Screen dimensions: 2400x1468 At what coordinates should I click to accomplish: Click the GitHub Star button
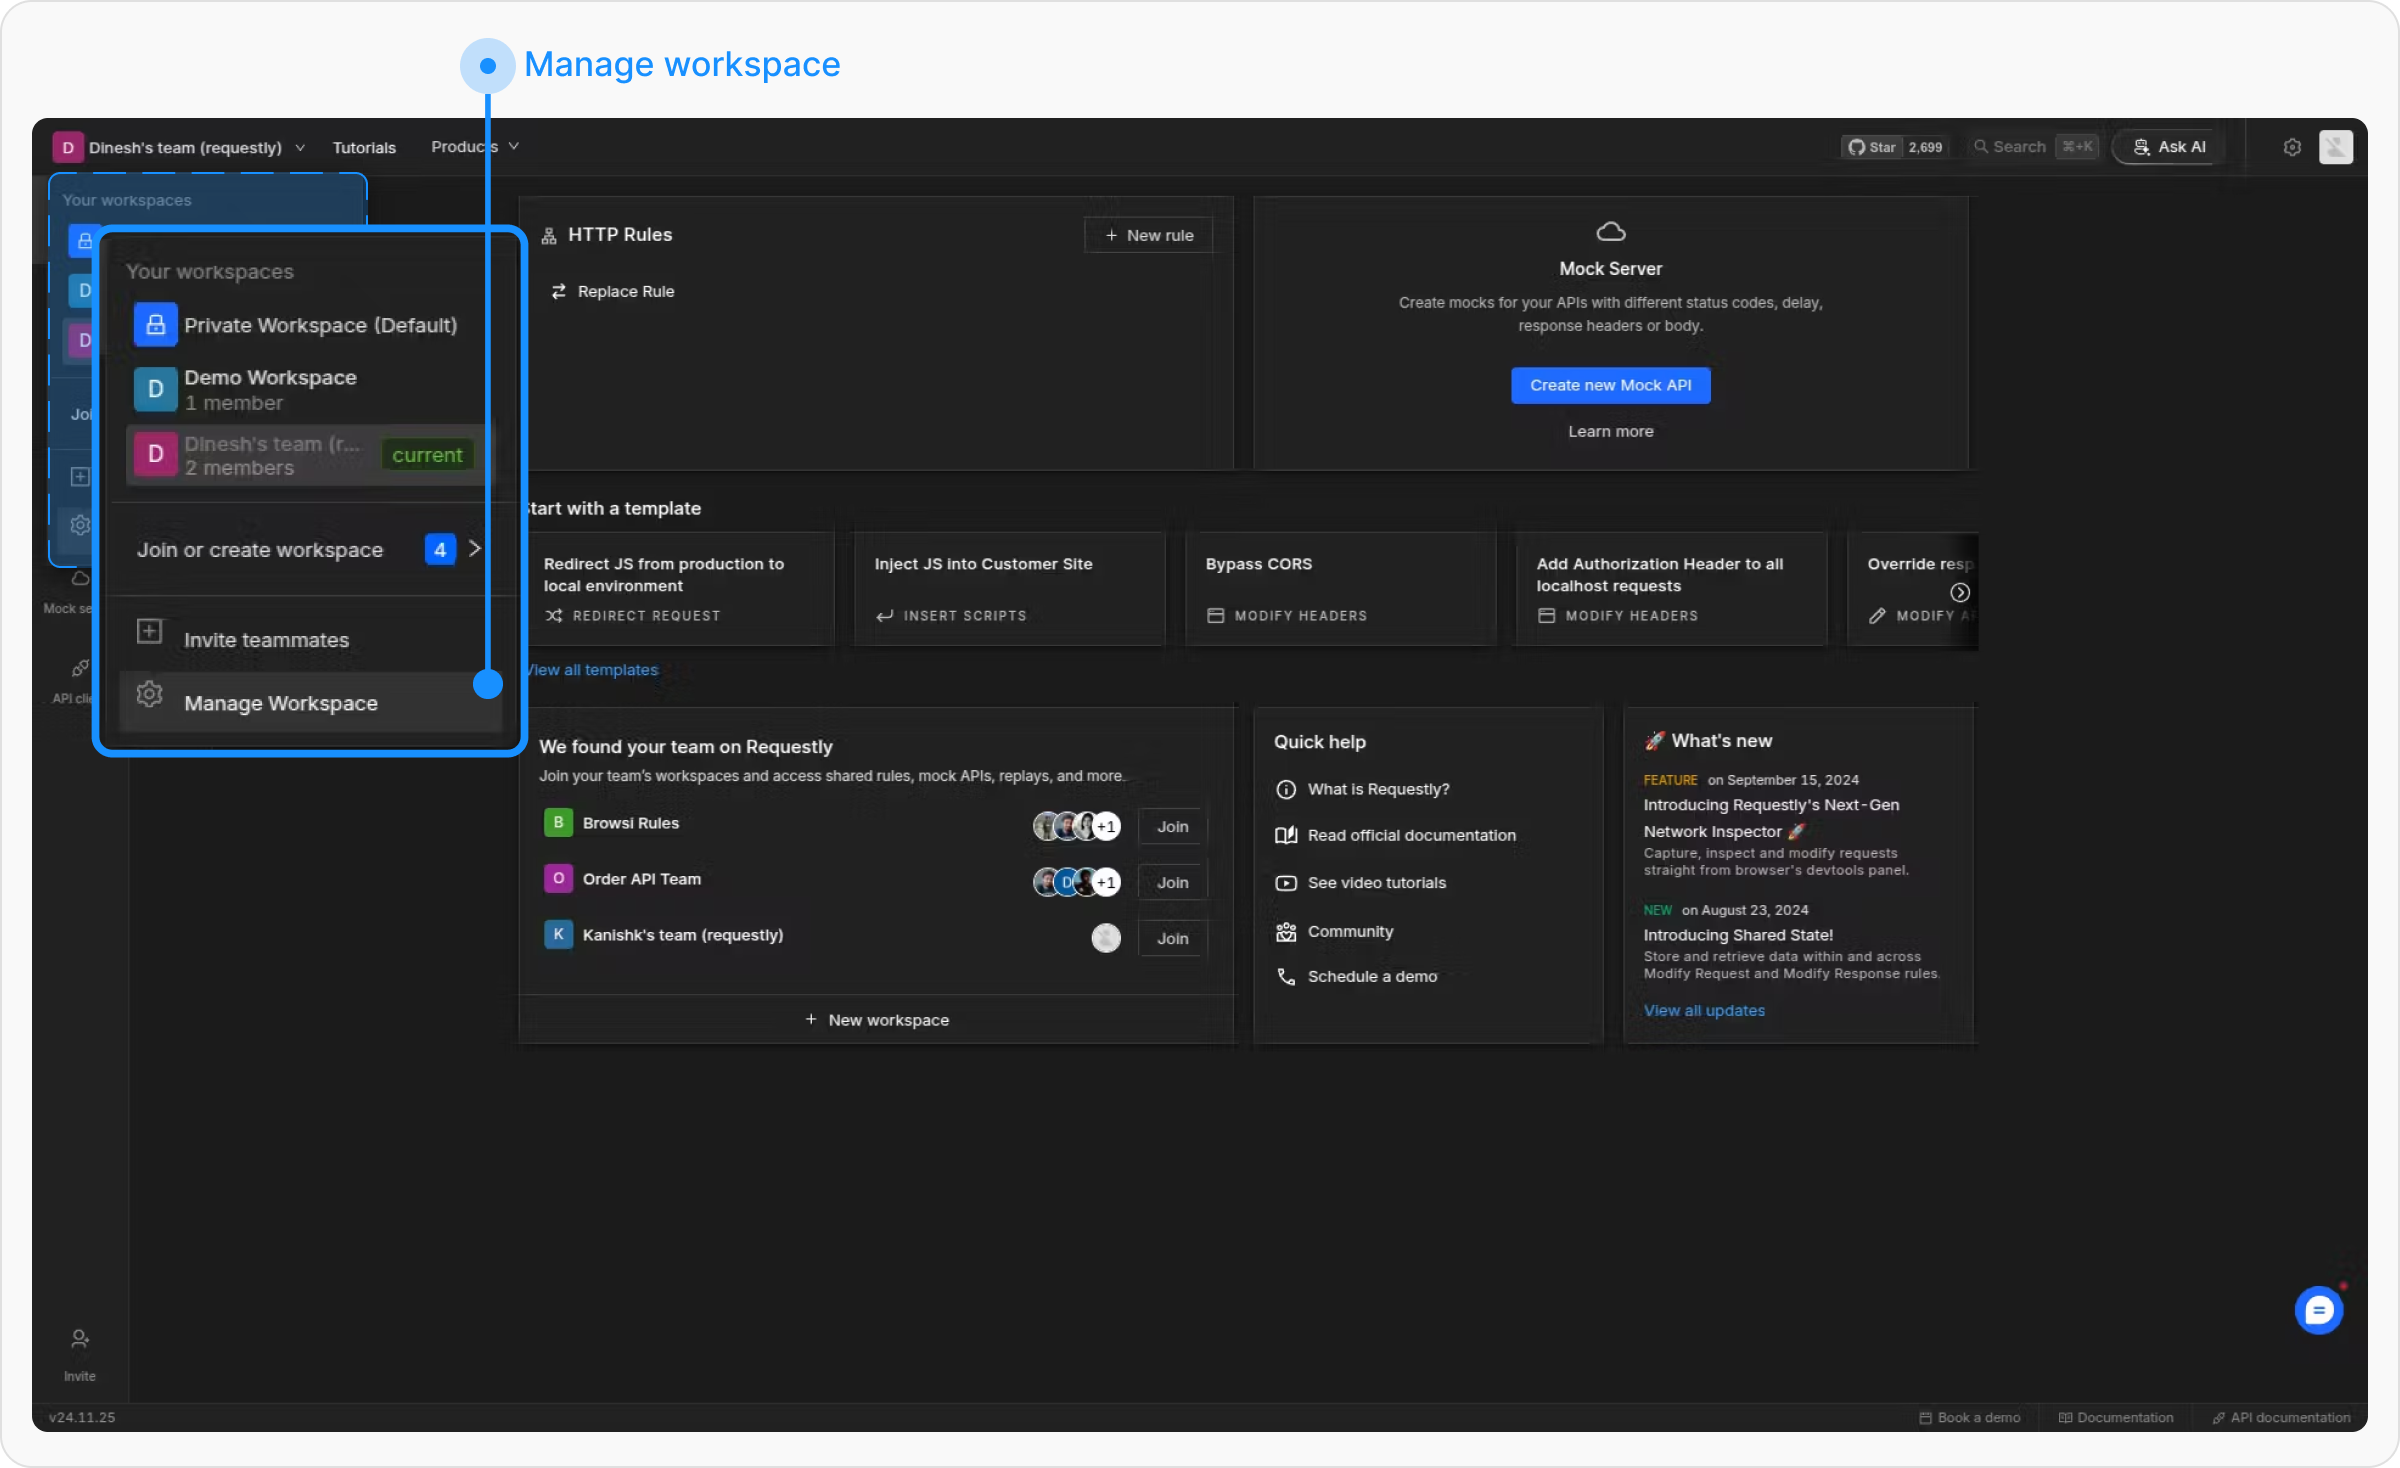point(1872,147)
